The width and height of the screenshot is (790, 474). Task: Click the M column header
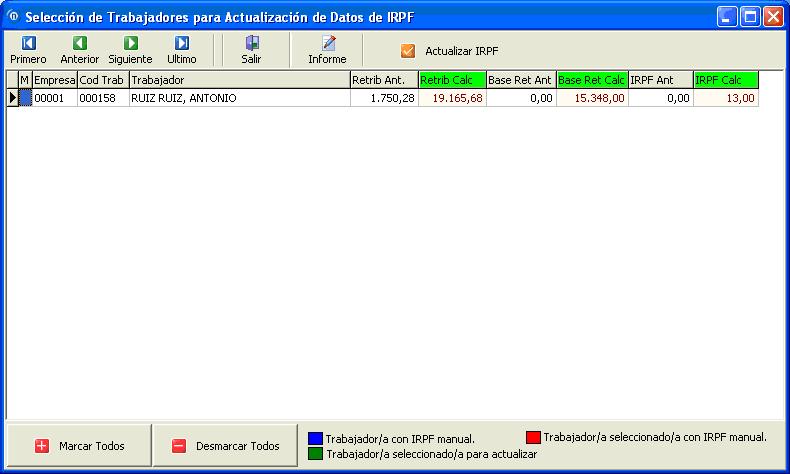coord(25,80)
